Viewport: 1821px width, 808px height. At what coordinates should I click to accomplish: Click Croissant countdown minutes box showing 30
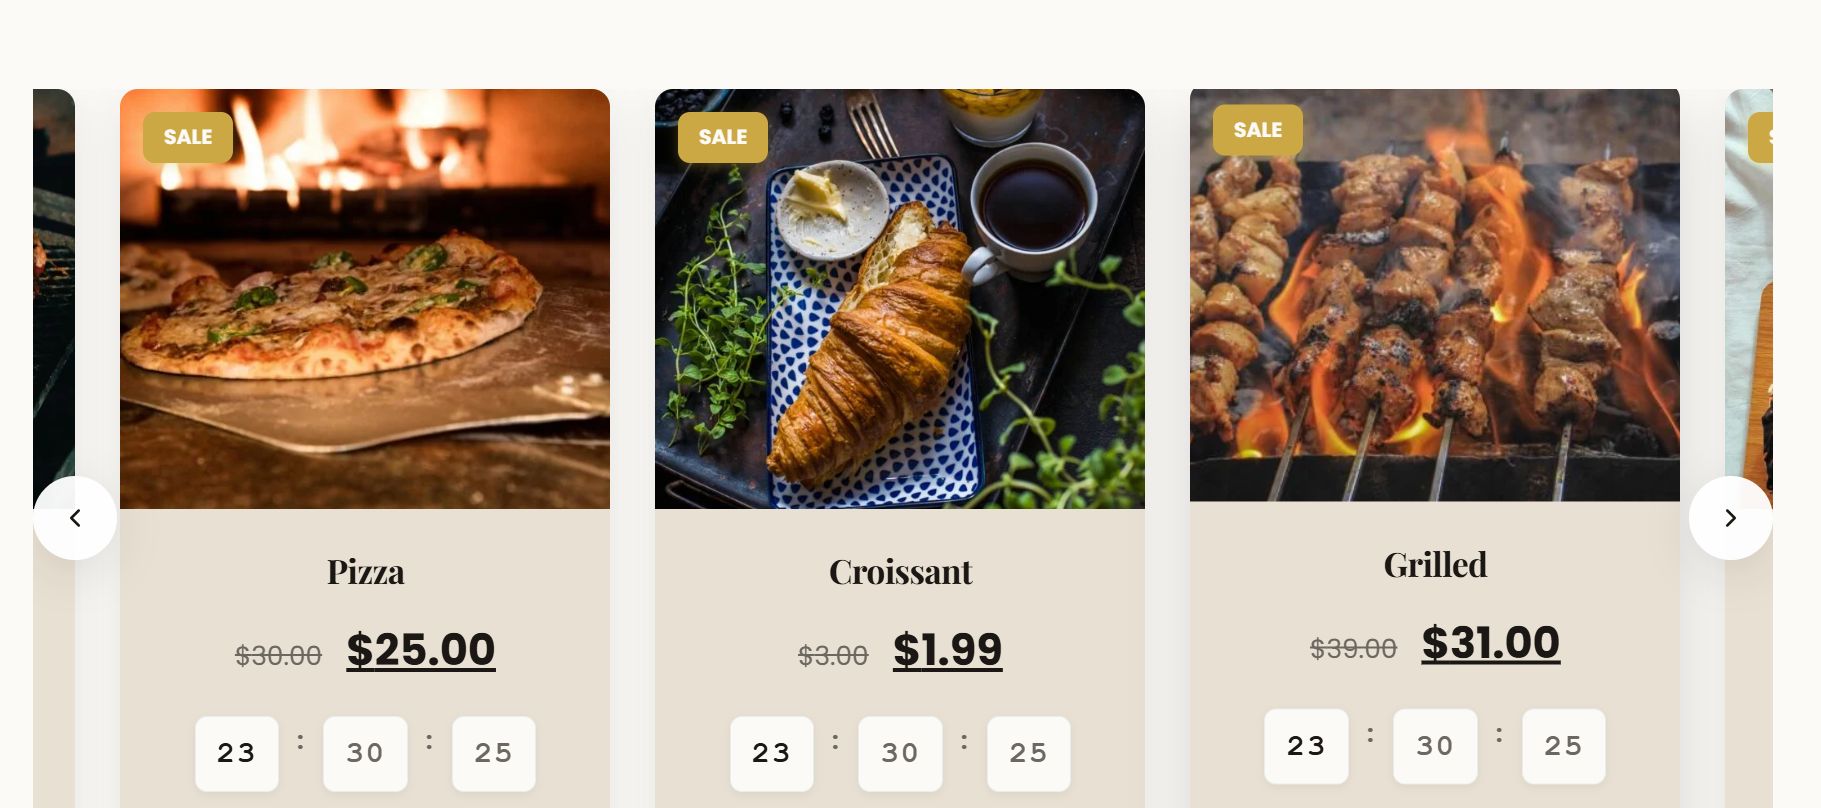tap(900, 753)
